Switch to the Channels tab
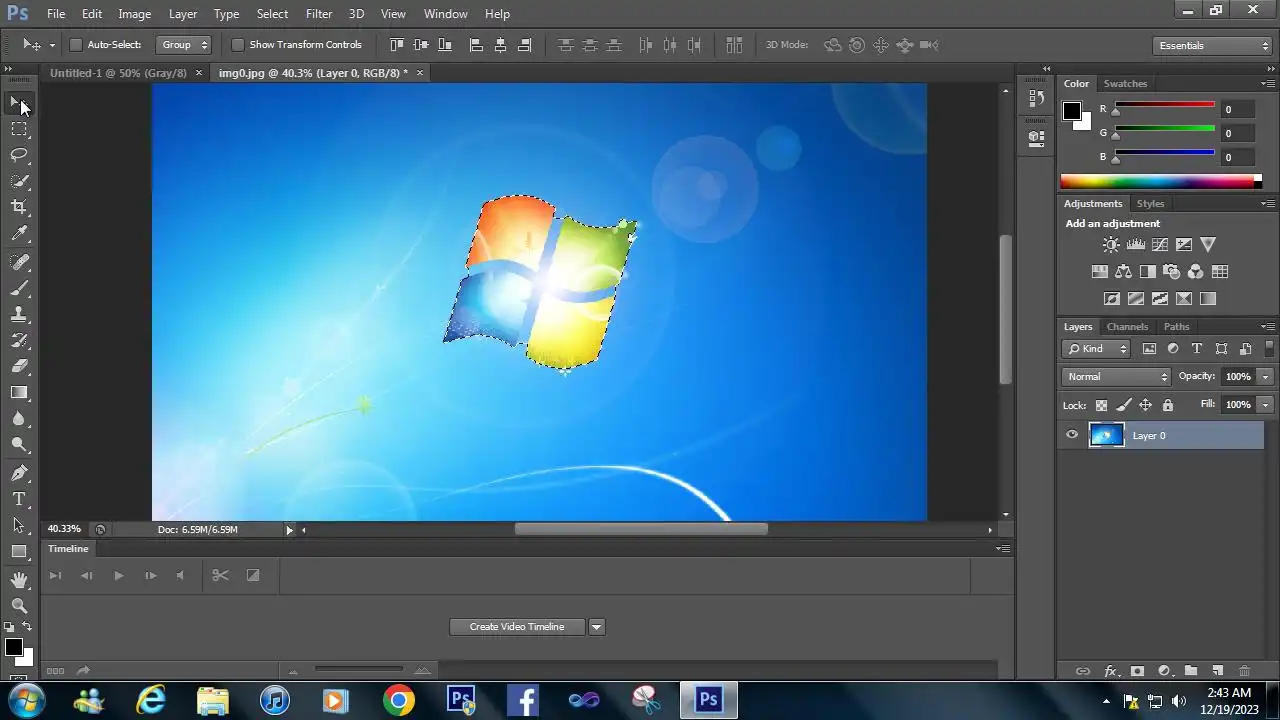The height and width of the screenshot is (720, 1280). pyautogui.click(x=1127, y=327)
